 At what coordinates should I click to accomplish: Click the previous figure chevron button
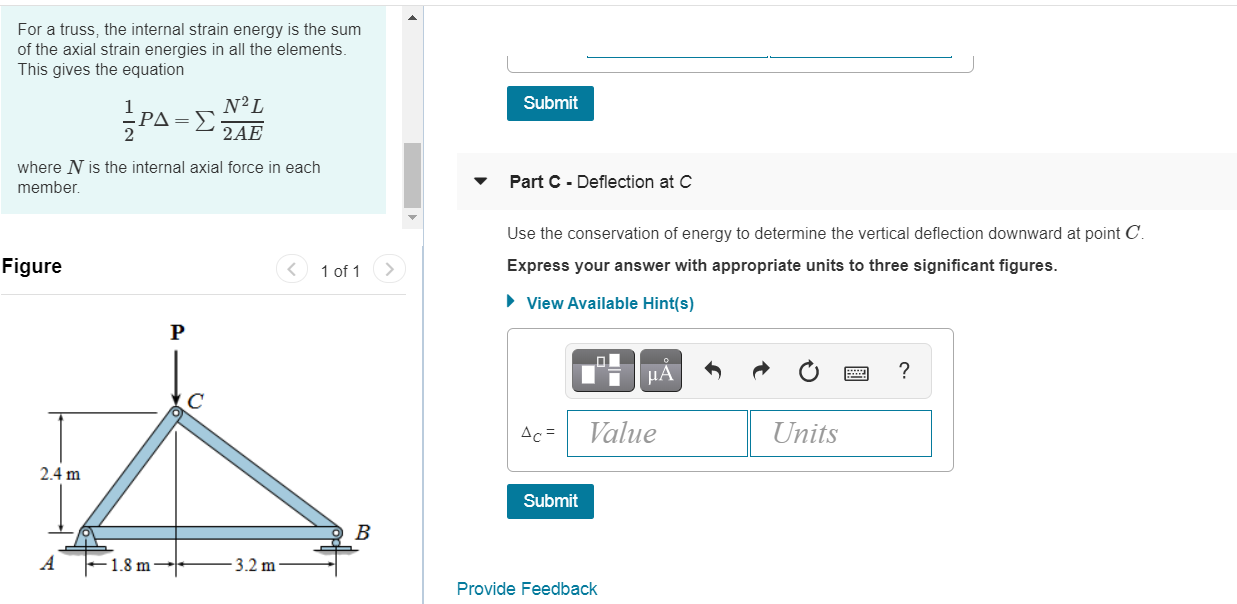coord(291,269)
